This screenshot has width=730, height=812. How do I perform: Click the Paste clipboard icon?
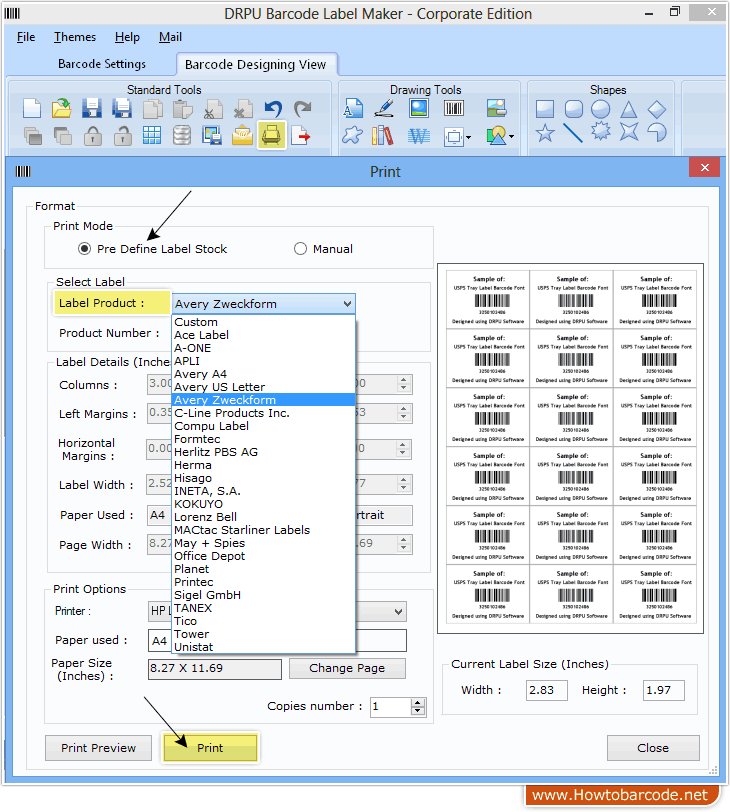[182, 109]
